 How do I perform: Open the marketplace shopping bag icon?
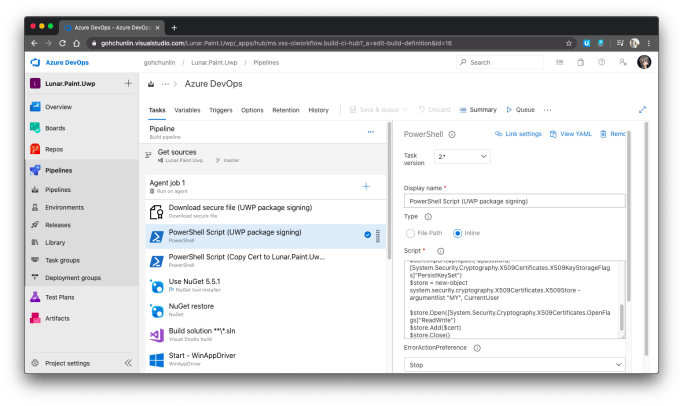[581, 62]
